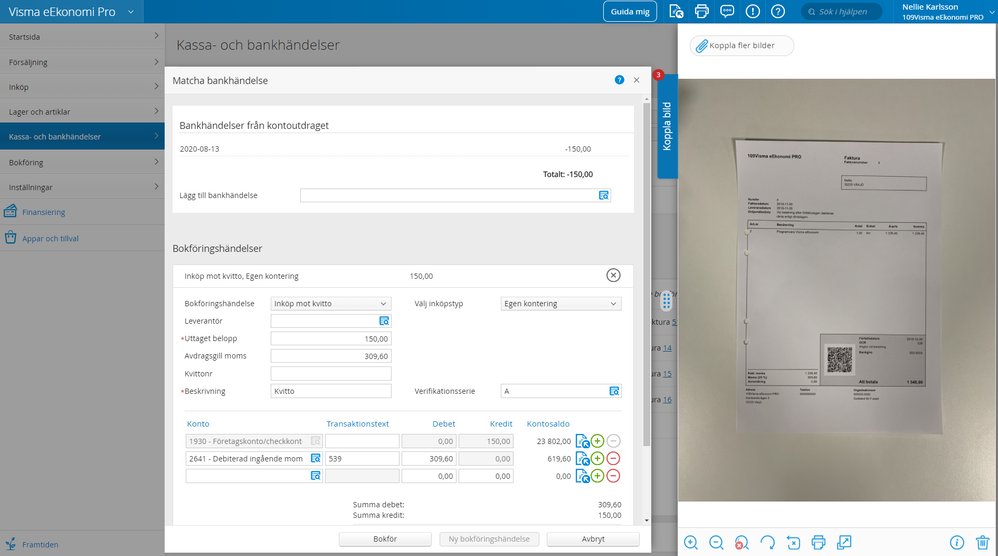
Task: Remove the 2641 account row with minus icon
Action: point(613,458)
